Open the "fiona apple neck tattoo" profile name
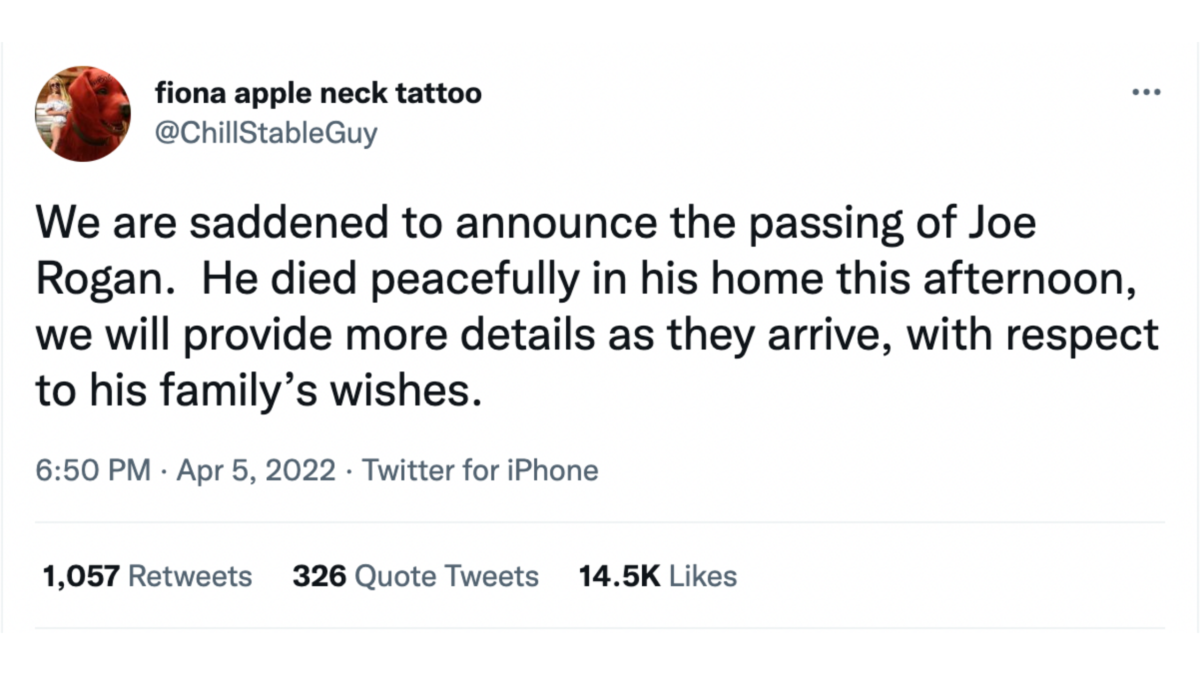 [x=319, y=94]
